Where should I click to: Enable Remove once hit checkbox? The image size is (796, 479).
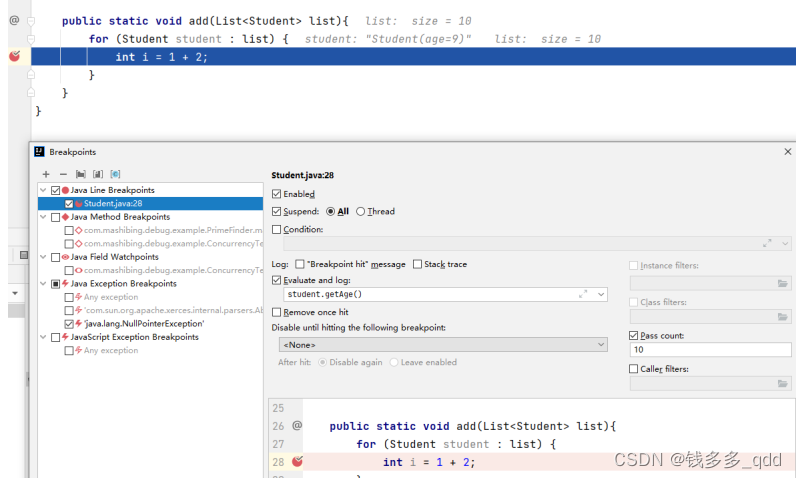tap(277, 312)
